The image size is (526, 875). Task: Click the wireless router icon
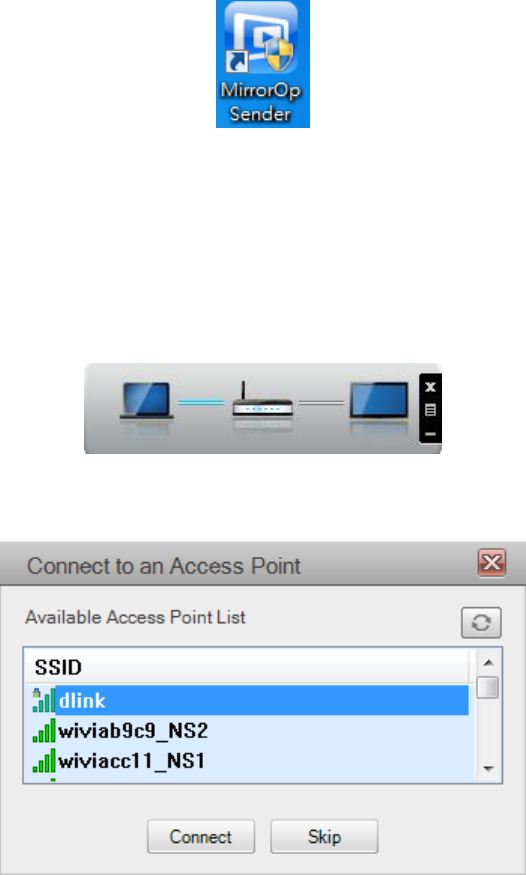tap(262, 400)
